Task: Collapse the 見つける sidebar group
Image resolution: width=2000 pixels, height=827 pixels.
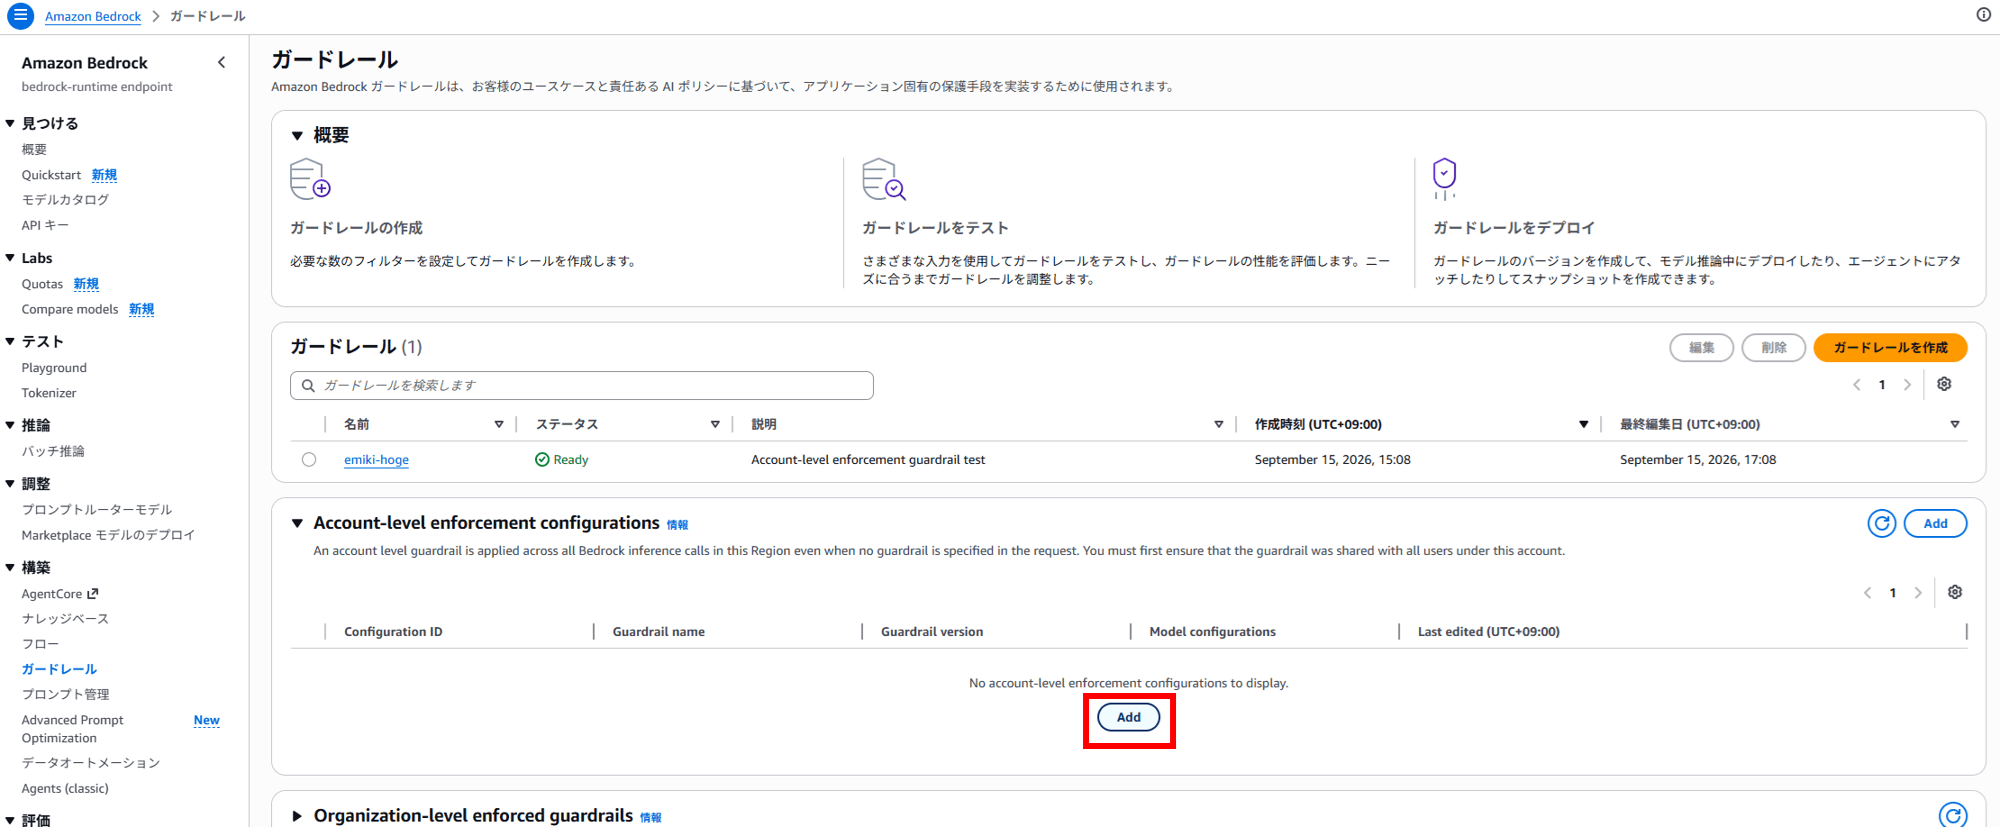Action: coord(10,123)
